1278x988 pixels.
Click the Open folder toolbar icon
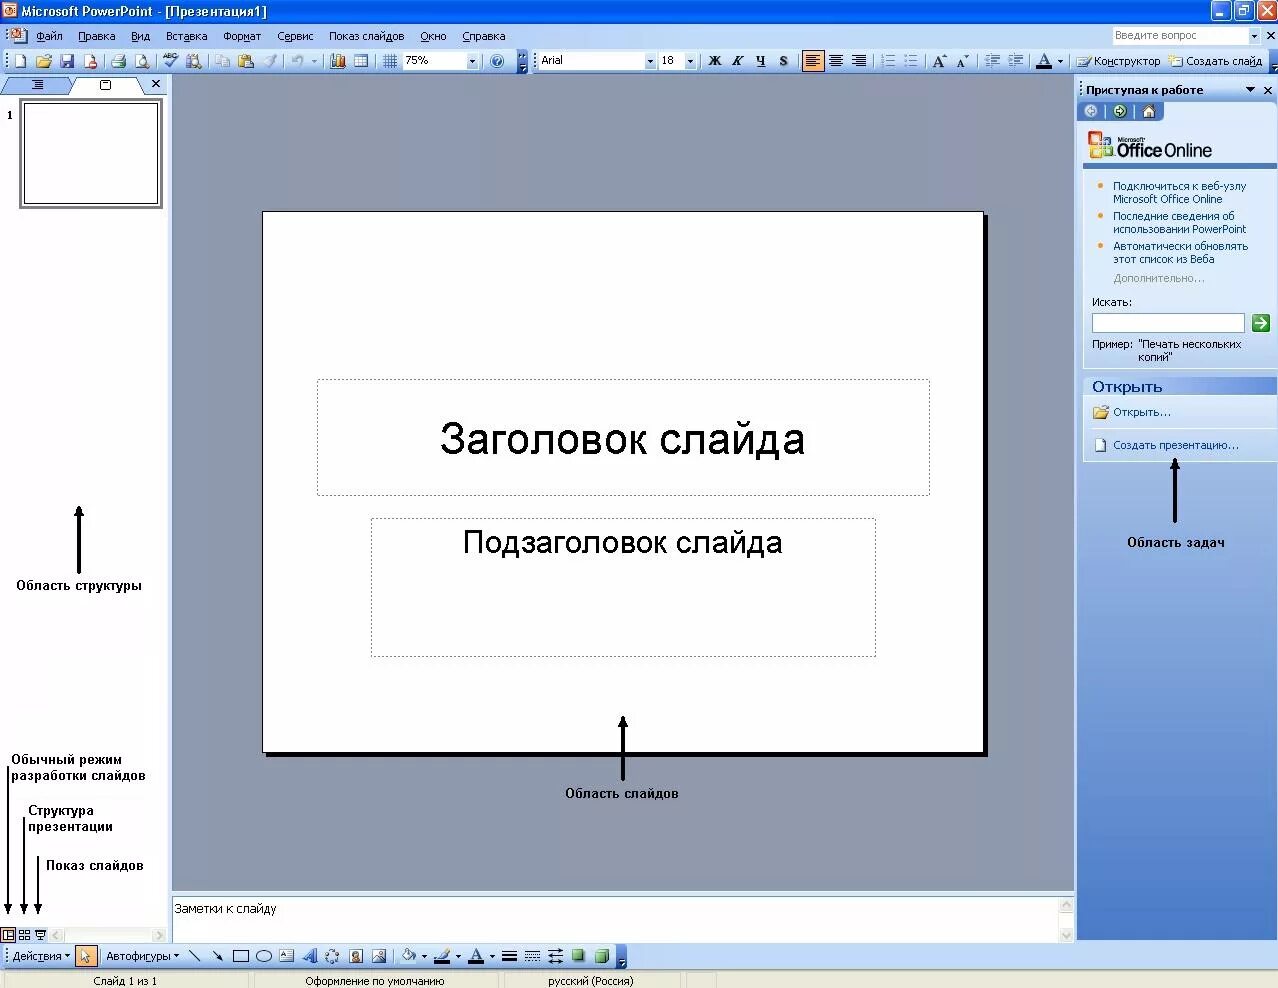44,61
